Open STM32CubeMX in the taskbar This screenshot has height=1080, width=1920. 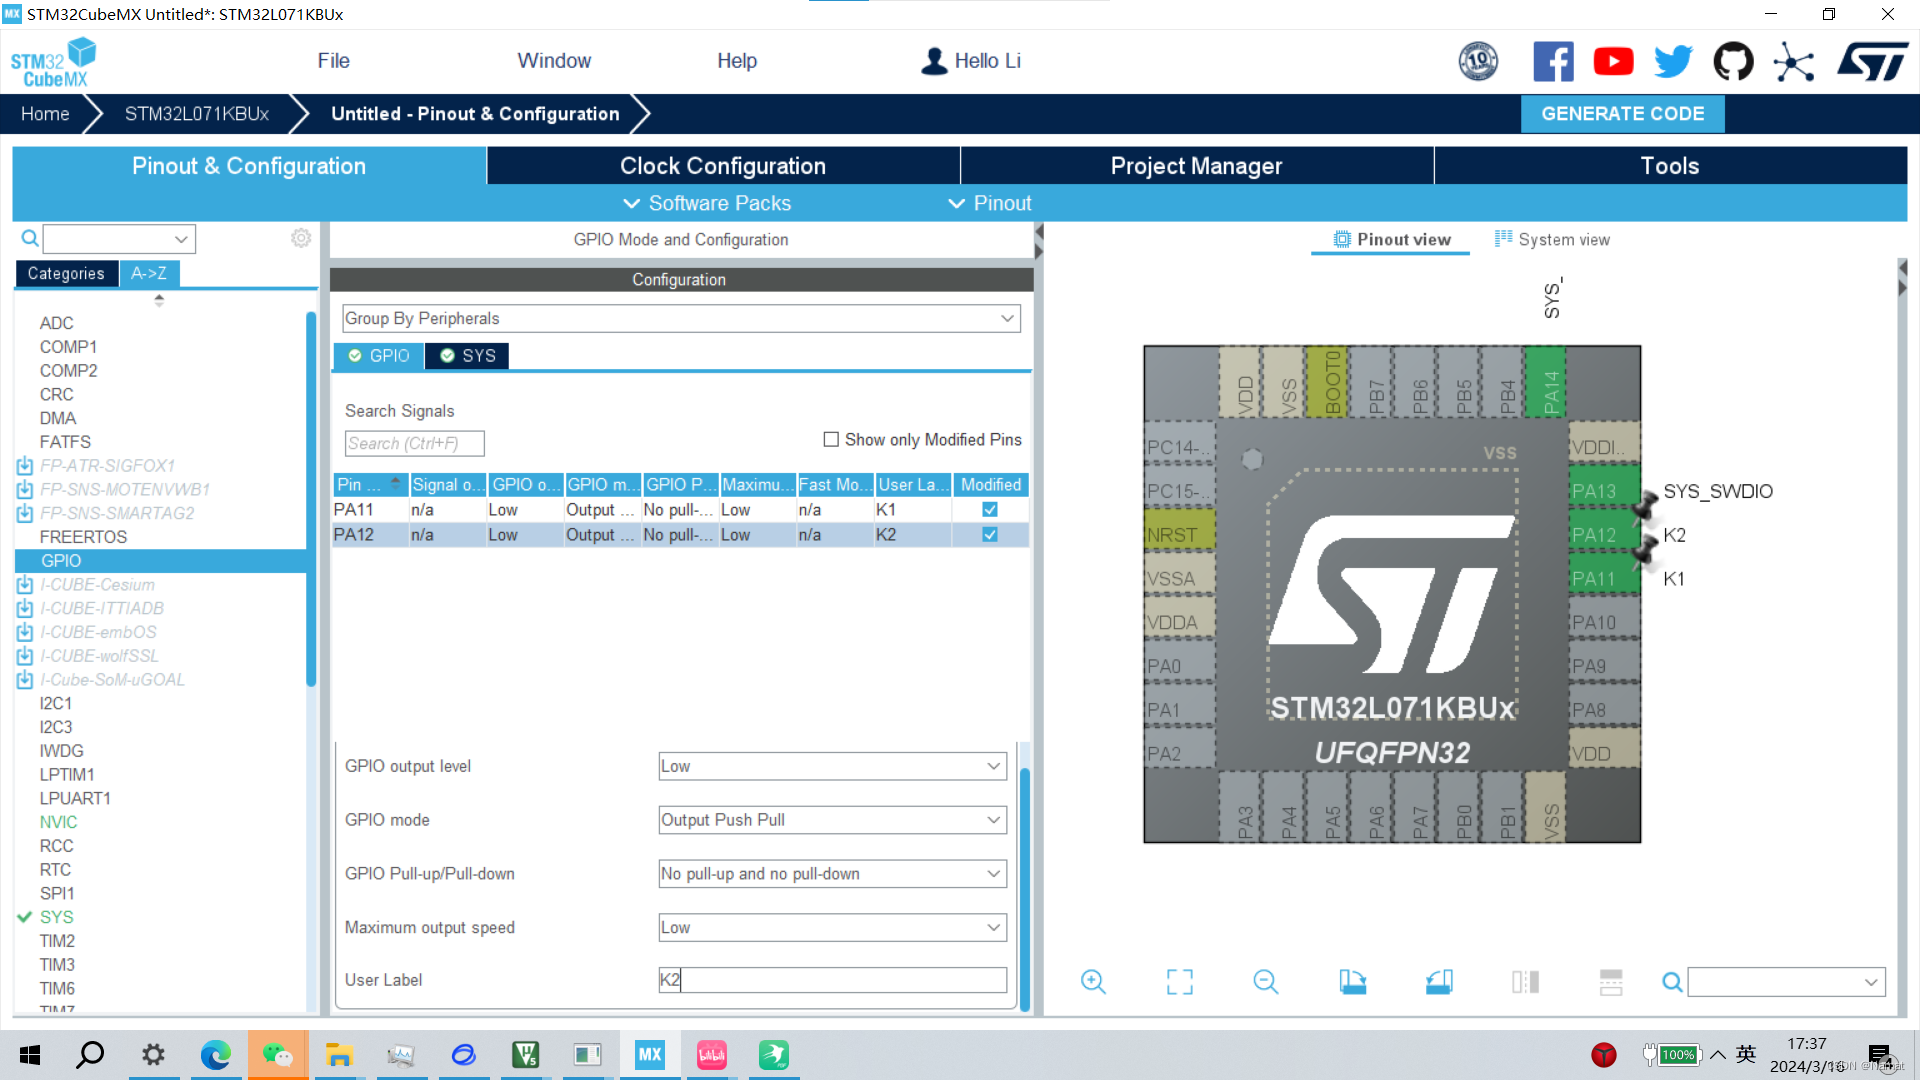(650, 1055)
